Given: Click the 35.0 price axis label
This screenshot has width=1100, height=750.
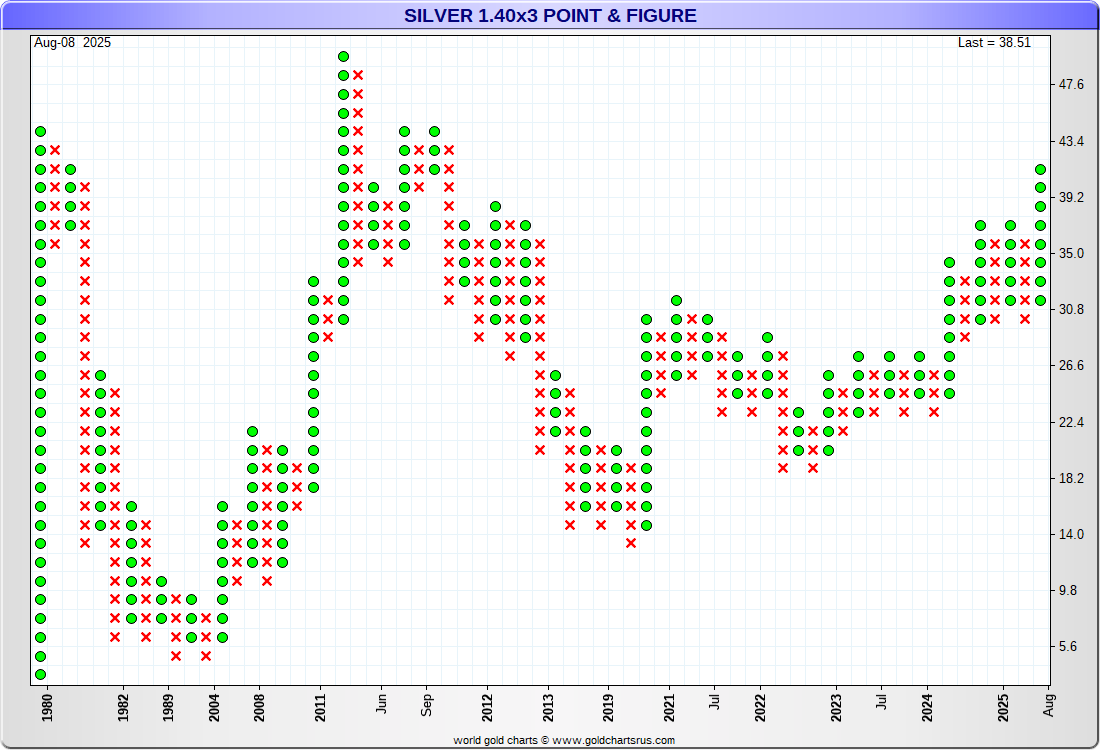Looking at the screenshot, I should [x=1071, y=254].
